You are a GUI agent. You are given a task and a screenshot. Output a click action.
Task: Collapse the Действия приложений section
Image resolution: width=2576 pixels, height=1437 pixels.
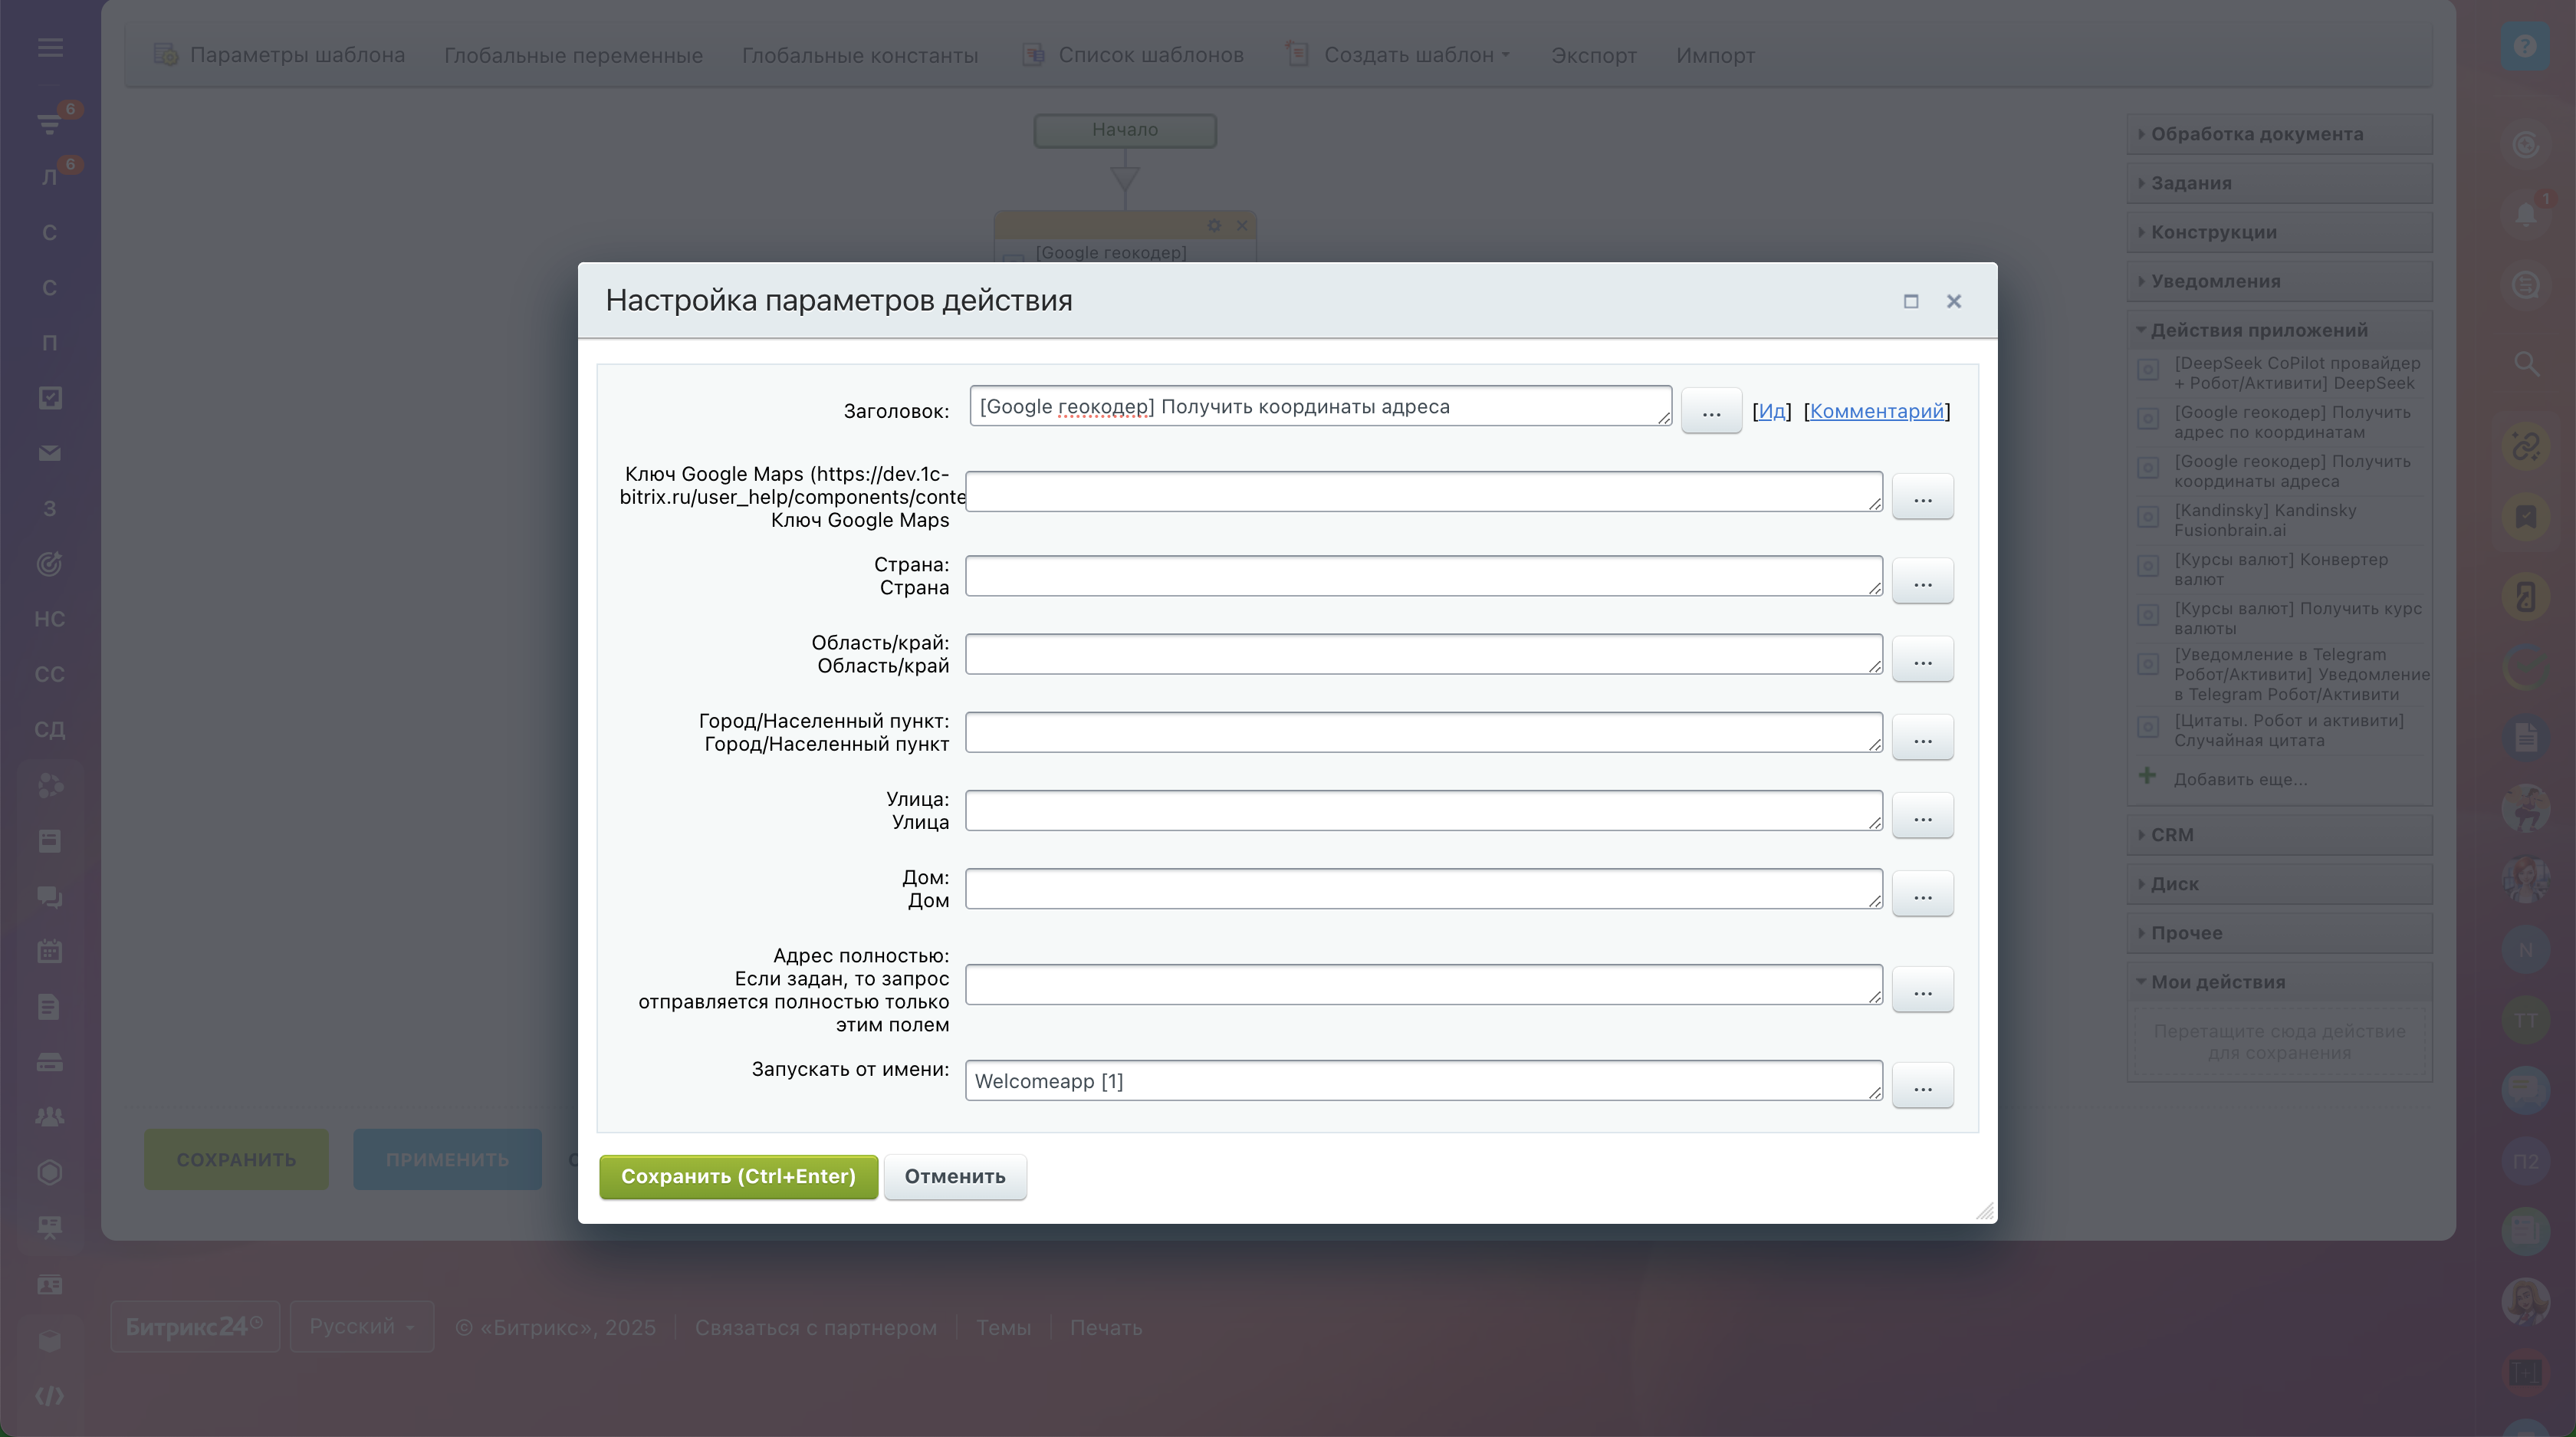pyautogui.click(x=2258, y=330)
